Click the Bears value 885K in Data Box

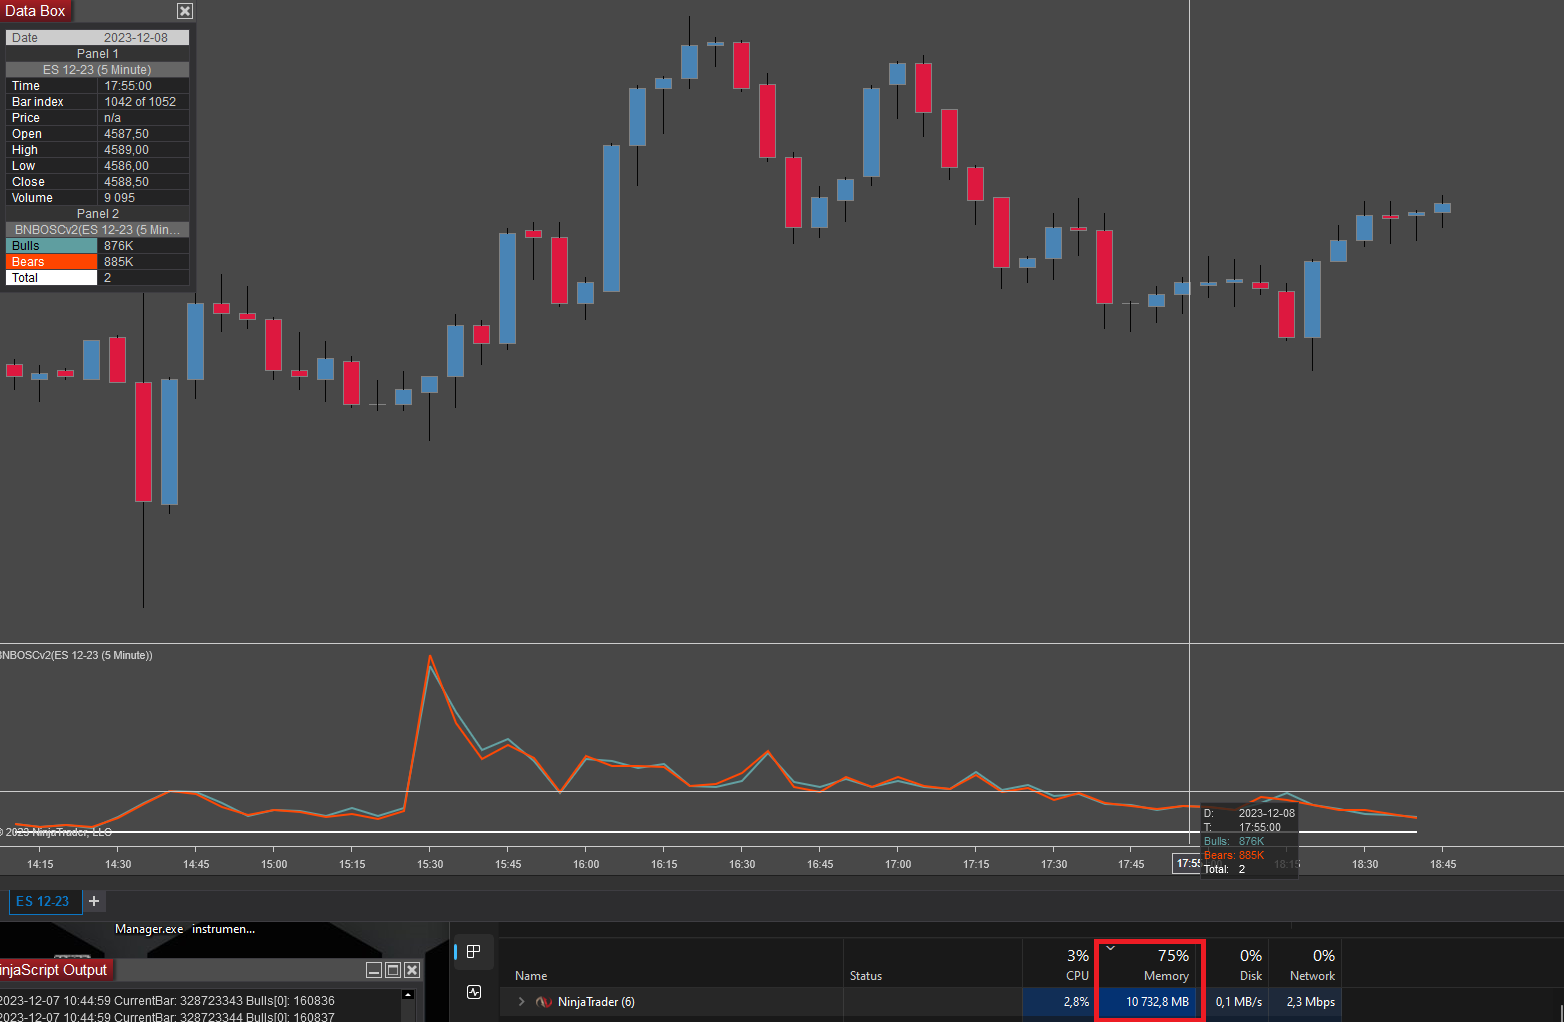[x=118, y=262]
